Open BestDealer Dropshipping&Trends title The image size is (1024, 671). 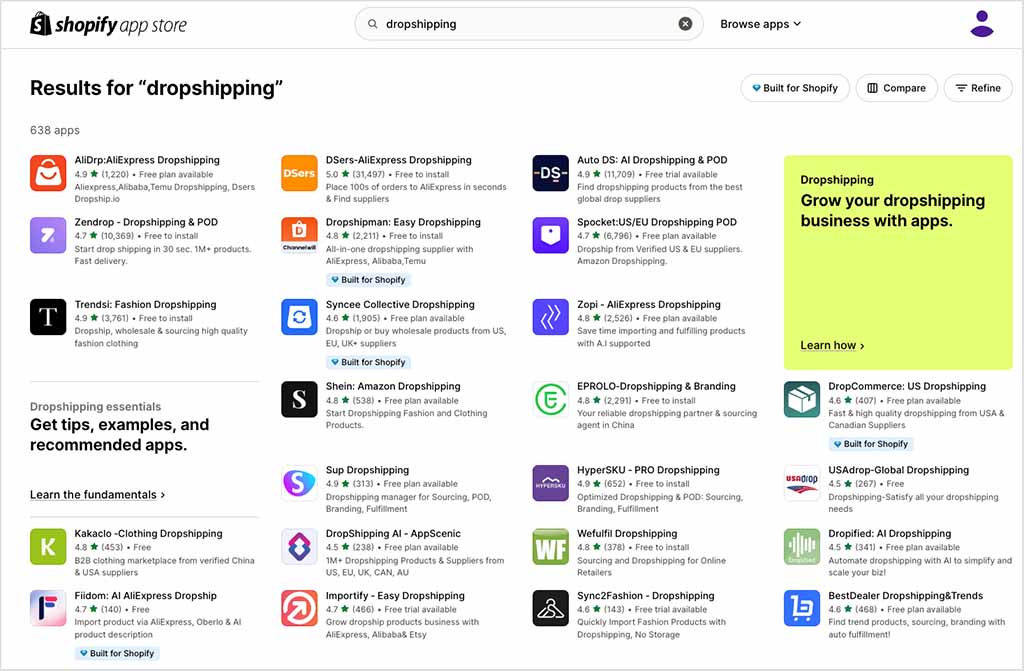coord(905,596)
